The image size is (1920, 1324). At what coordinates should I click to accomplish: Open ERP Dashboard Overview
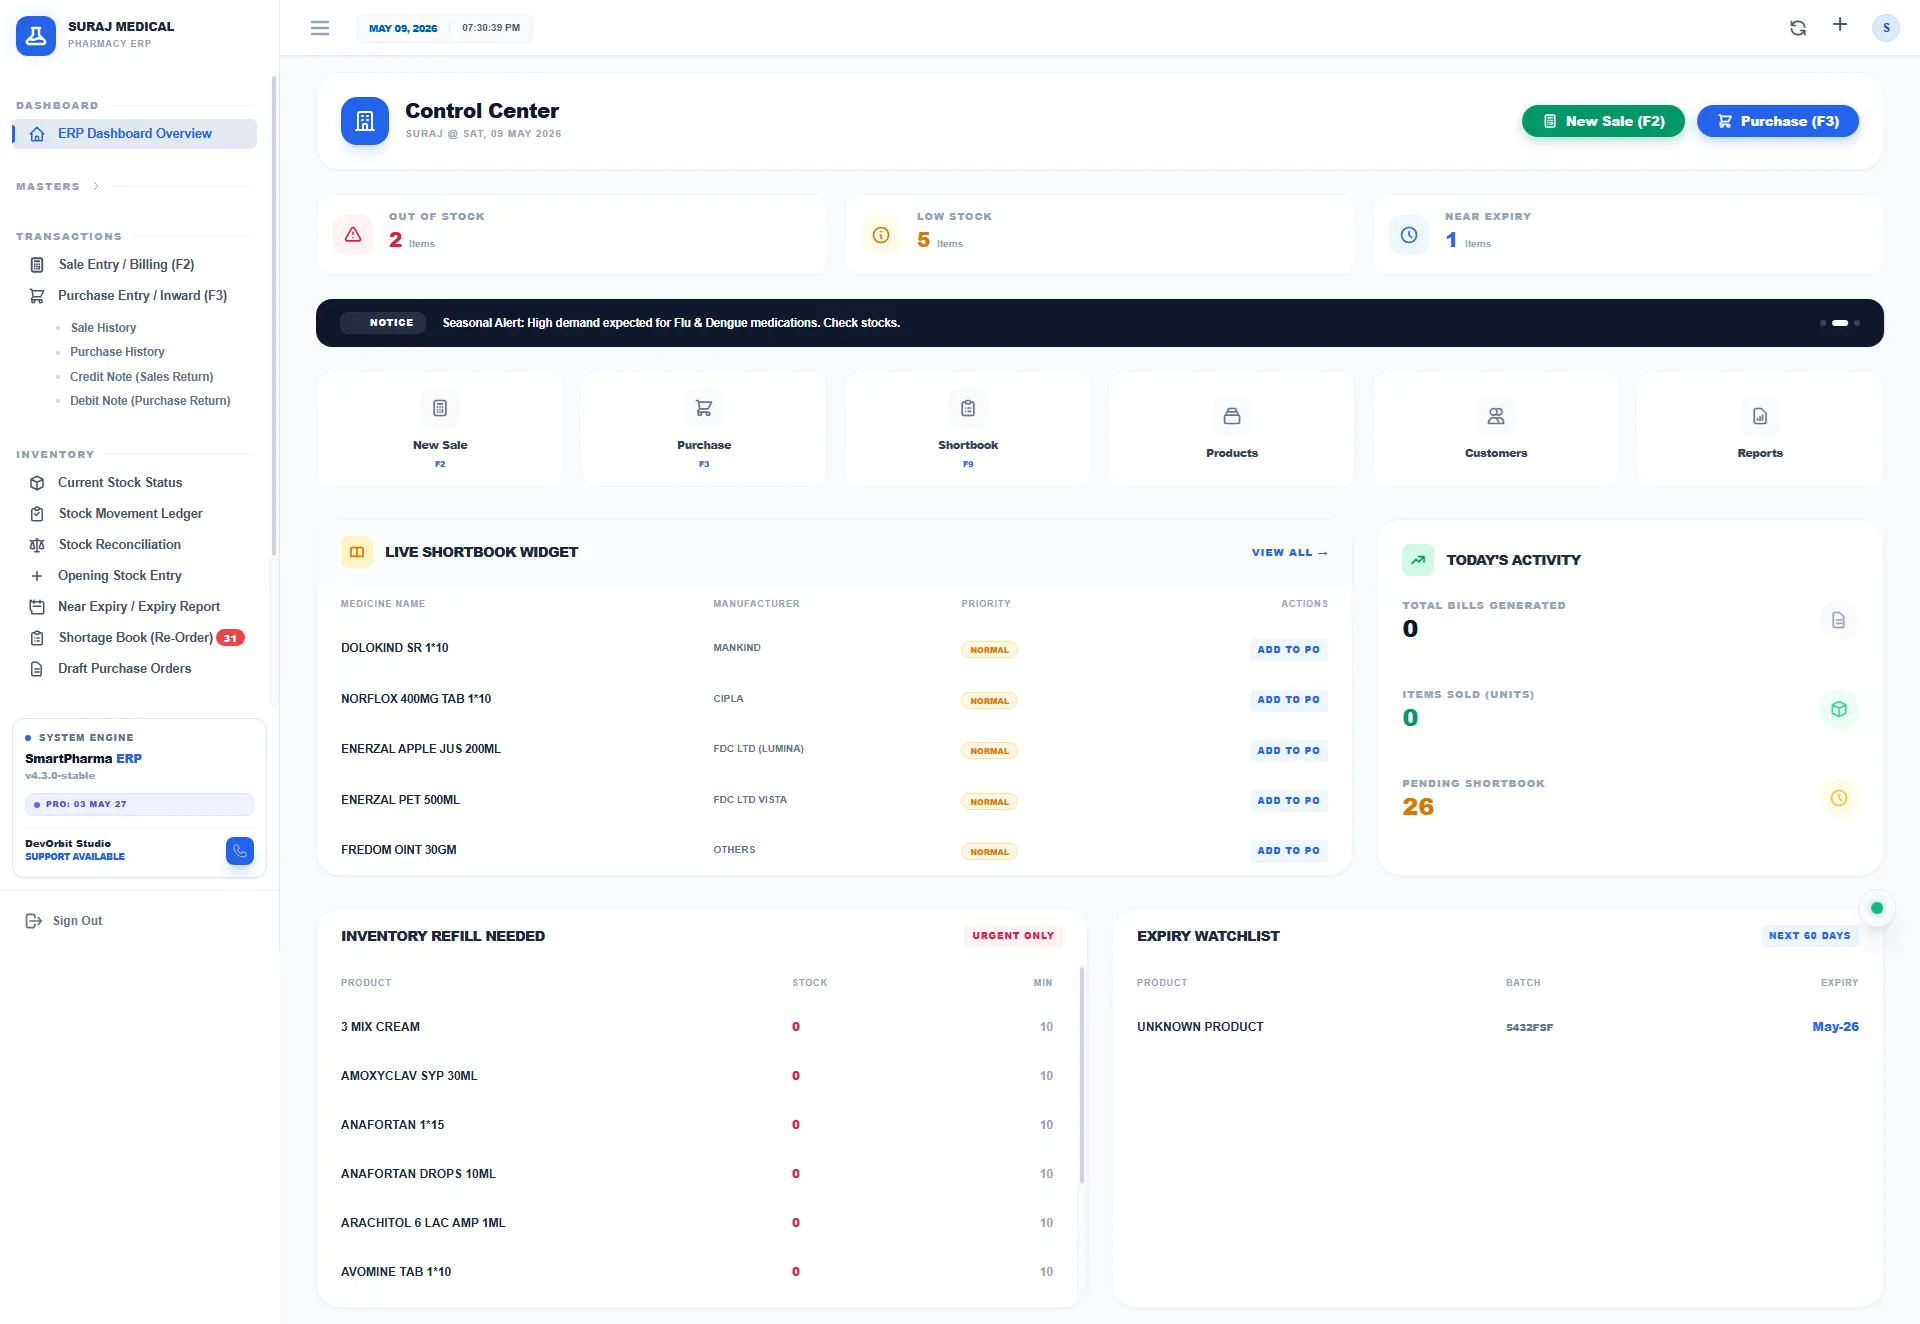[x=134, y=134]
